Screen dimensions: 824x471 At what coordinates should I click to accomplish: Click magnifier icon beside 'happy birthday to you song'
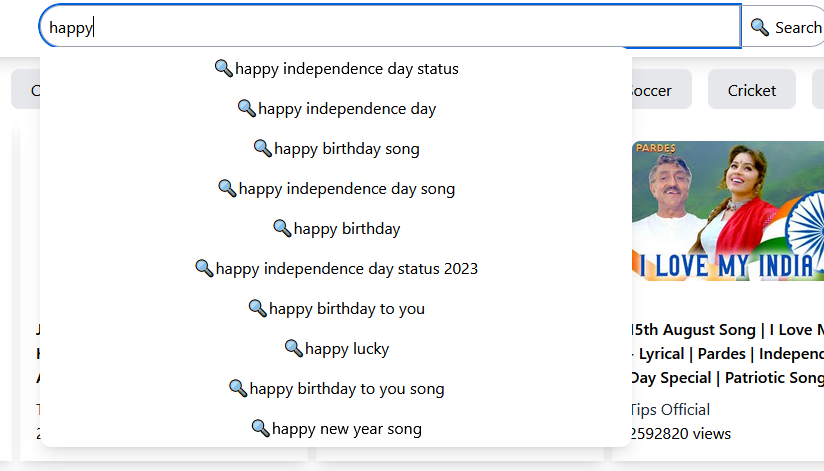(238, 387)
